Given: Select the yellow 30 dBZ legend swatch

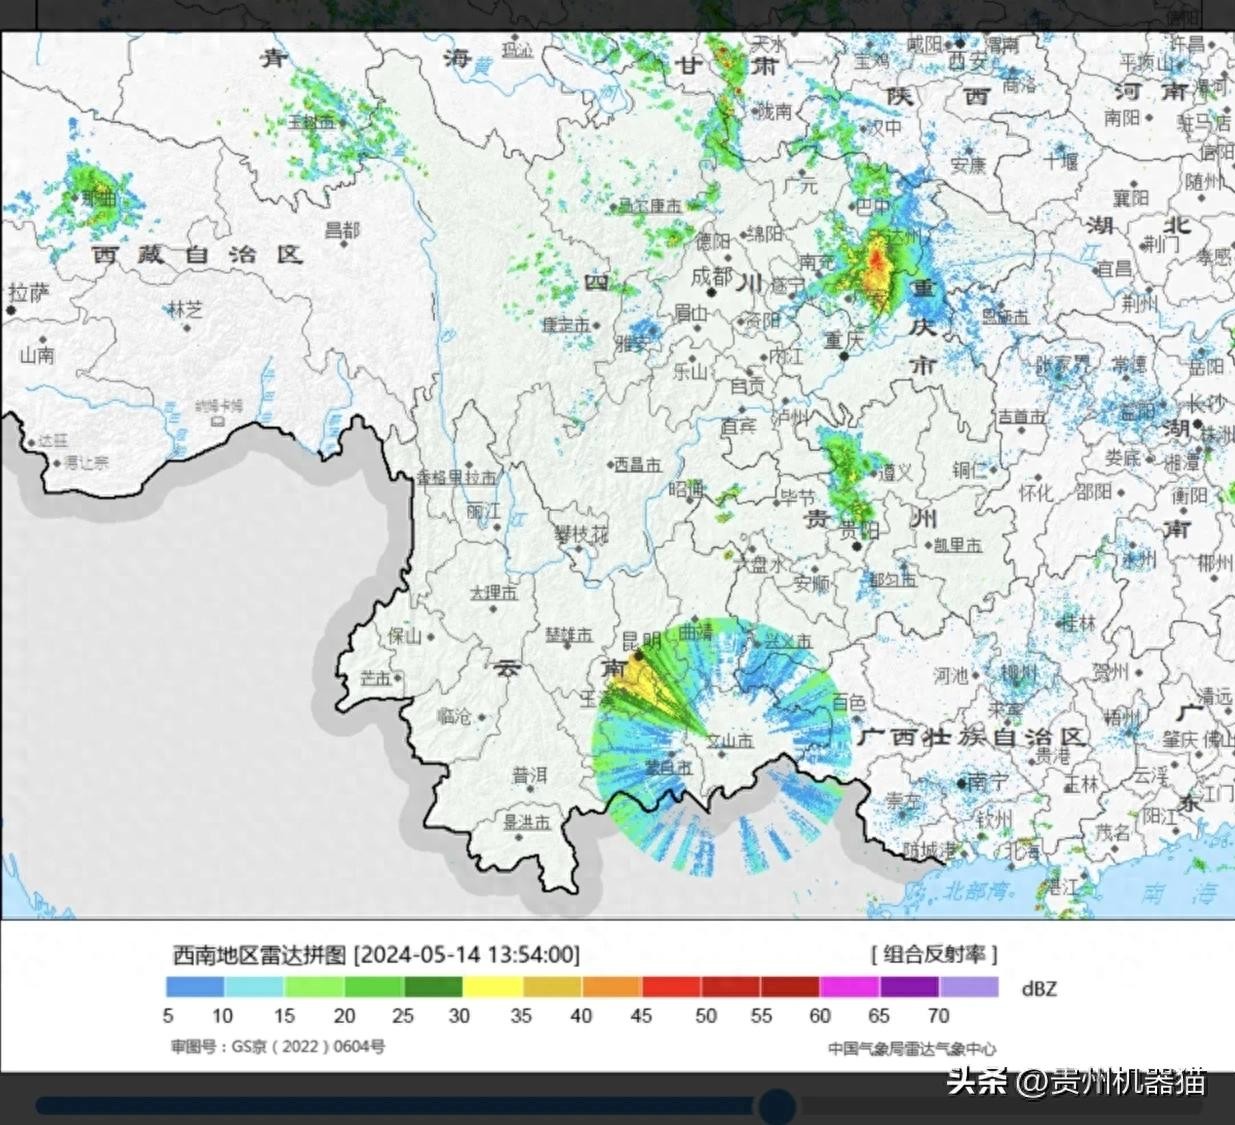Looking at the screenshot, I should pyautogui.click(x=492, y=987).
